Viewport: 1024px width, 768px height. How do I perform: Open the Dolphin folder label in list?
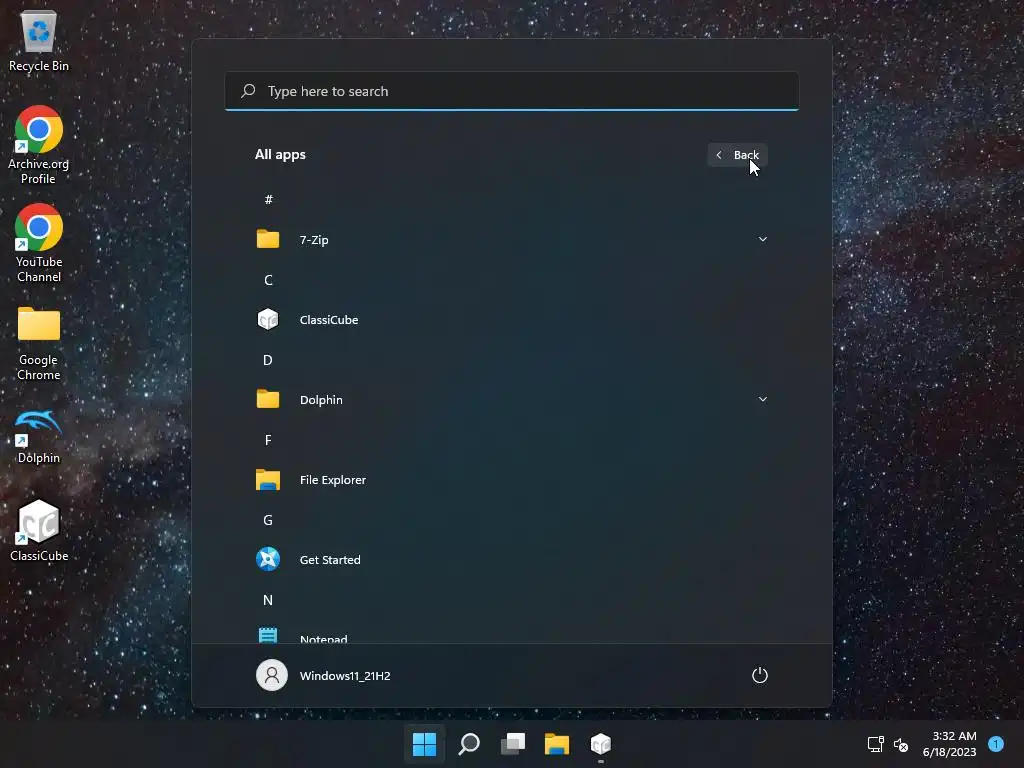tap(321, 400)
